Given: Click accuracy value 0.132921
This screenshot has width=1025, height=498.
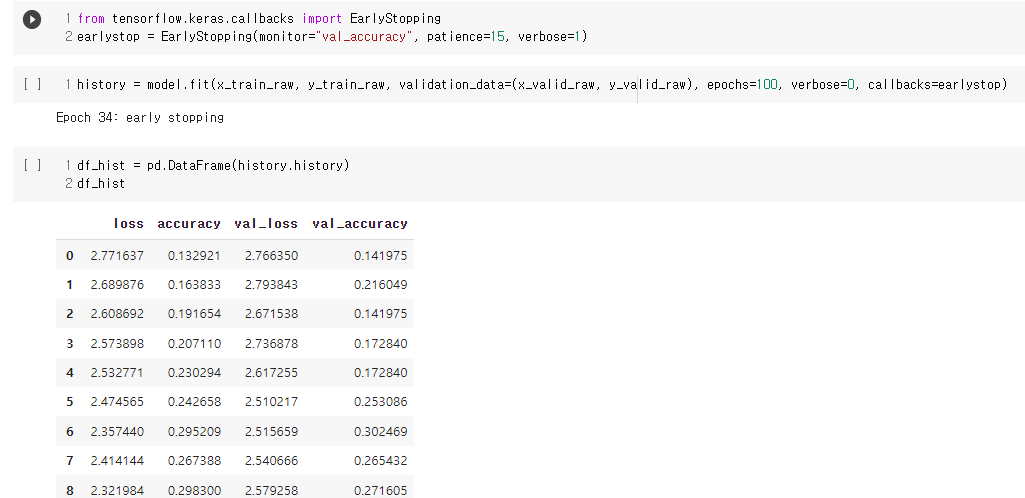Looking at the screenshot, I should [x=194, y=256].
